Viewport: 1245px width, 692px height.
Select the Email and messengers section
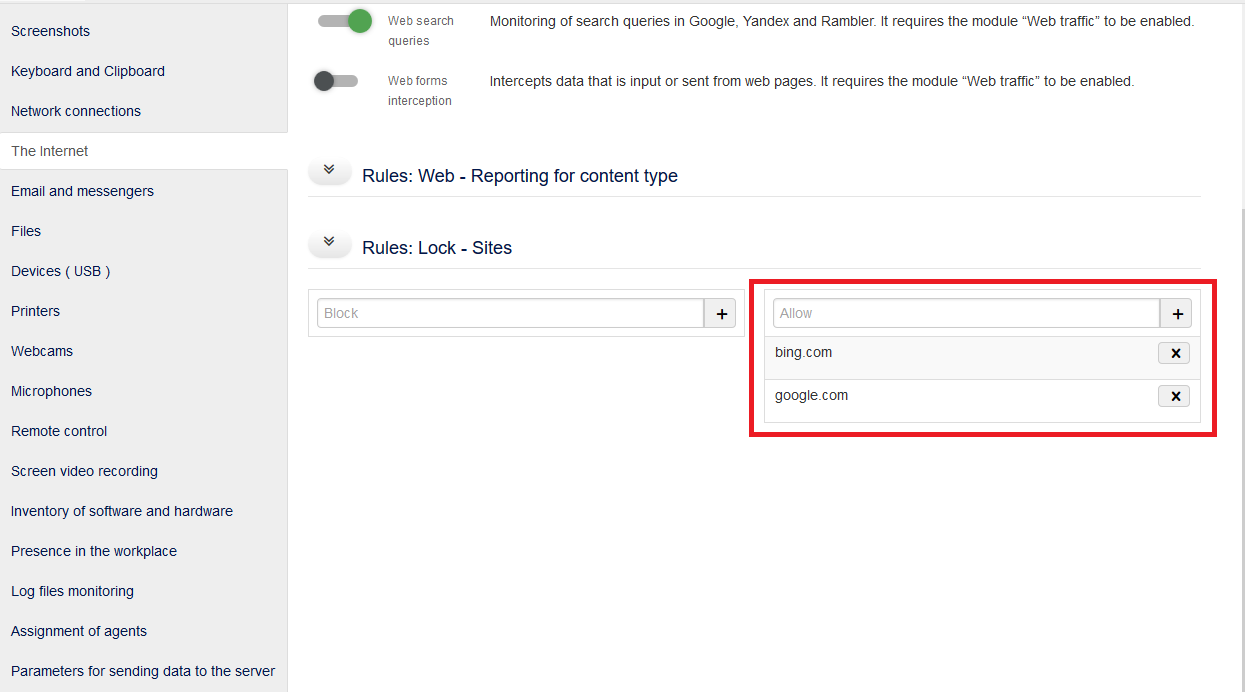[82, 191]
